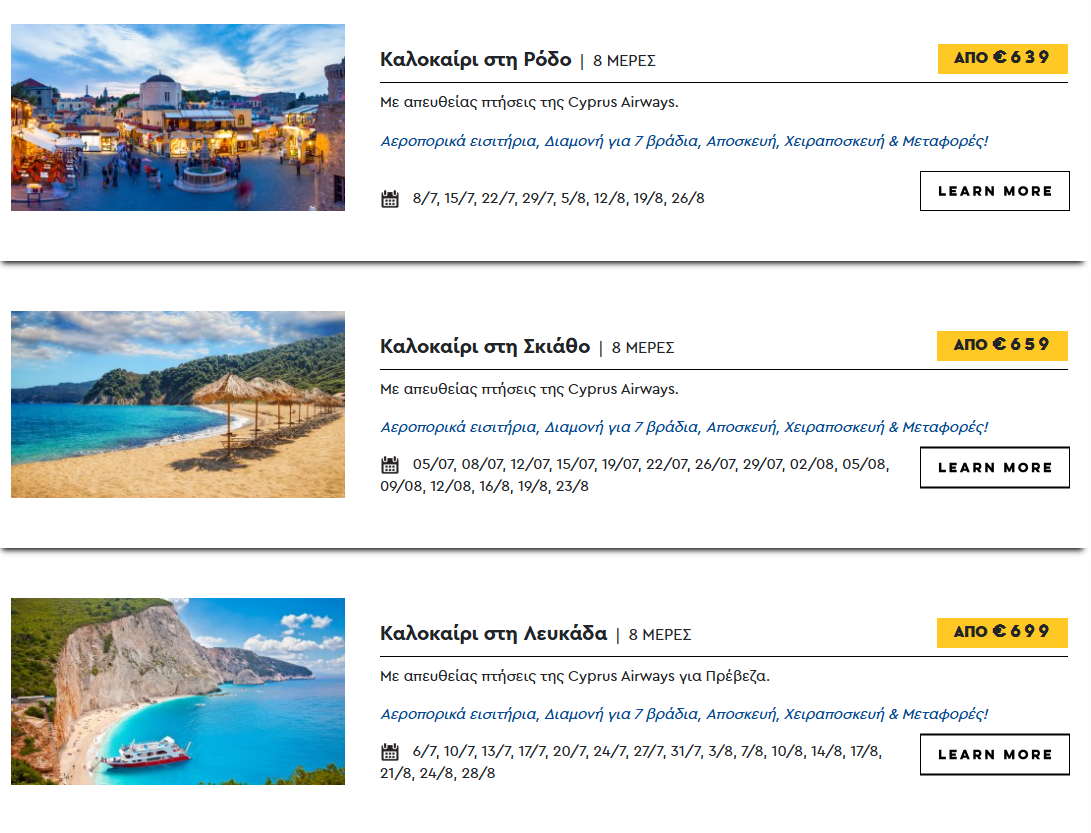The height and width of the screenshot is (833, 1091).
Task: Click the ΑΠΟ €659 price badge
Action: pyautogui.click(x=1003, y=345)
